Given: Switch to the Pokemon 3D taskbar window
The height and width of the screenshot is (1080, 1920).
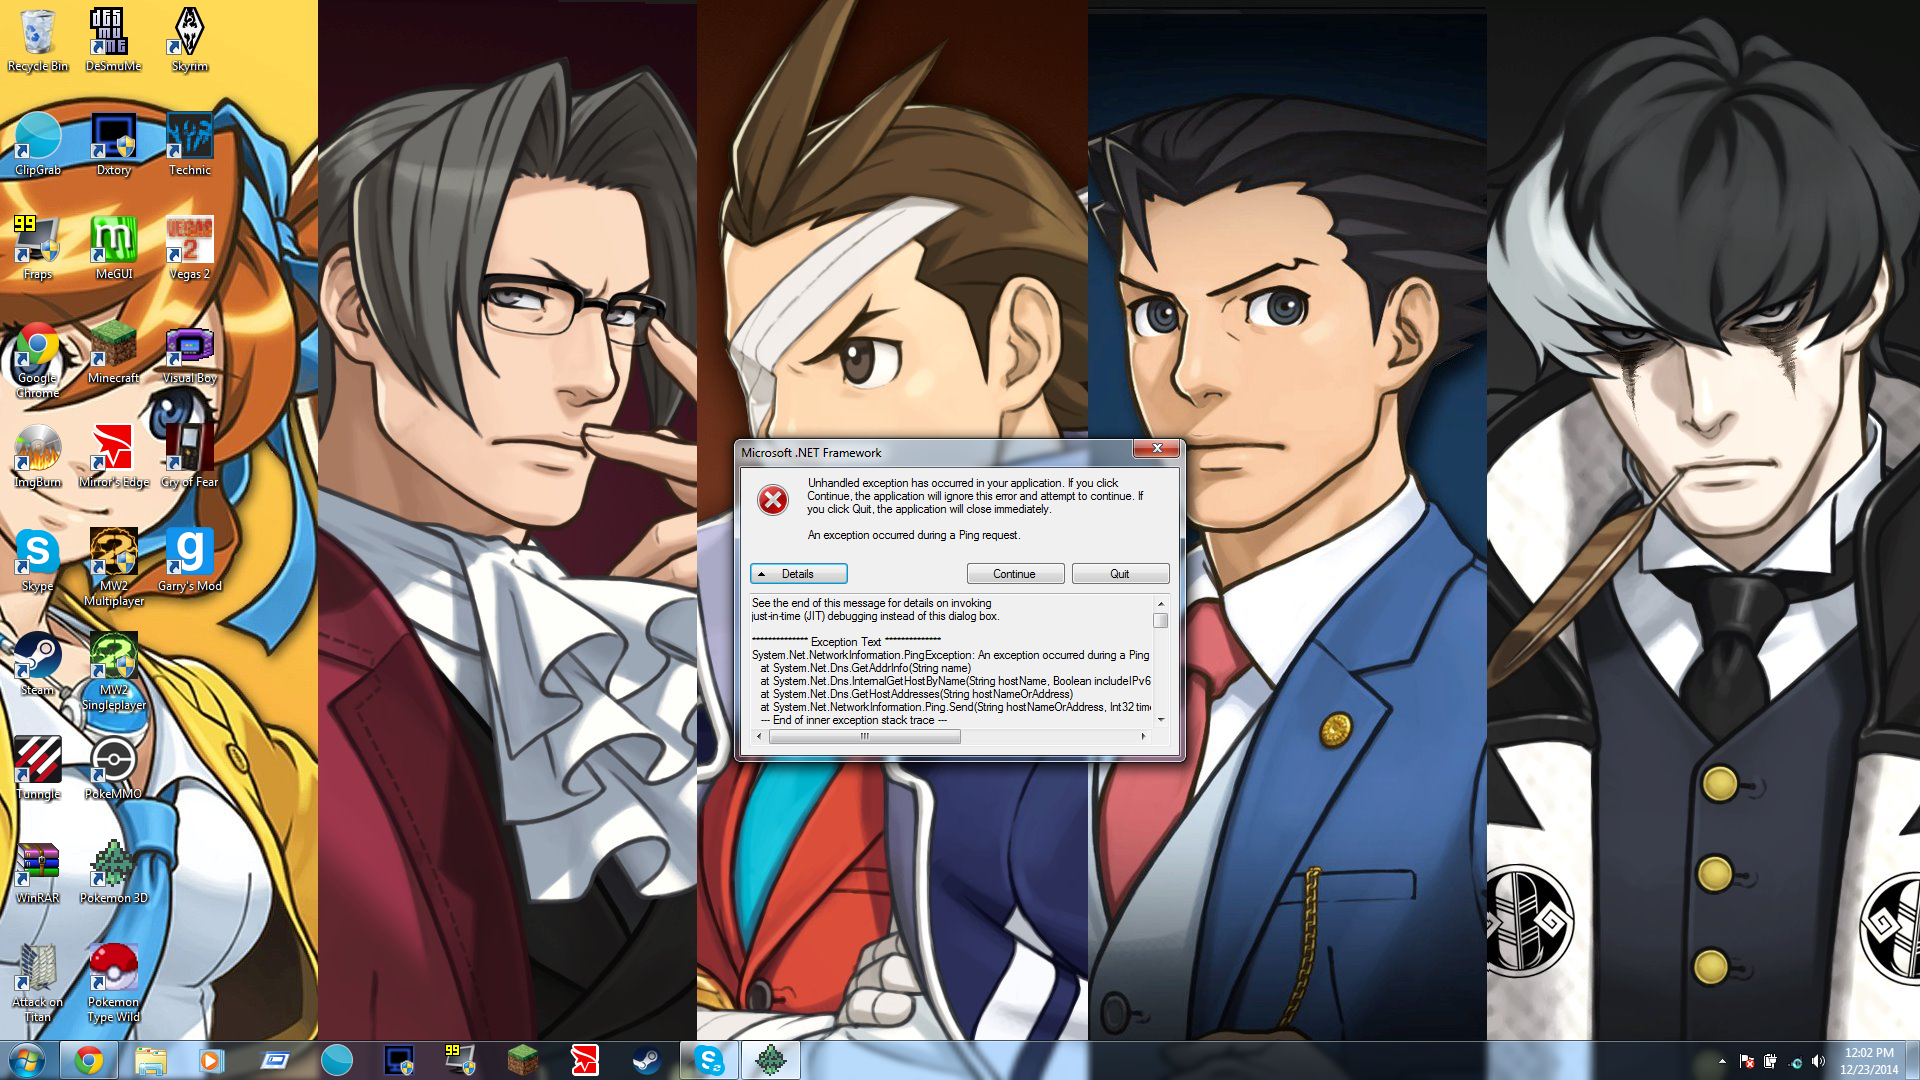Looking at the screenshot, I should pyautogui.click(x=771, y=1060).
